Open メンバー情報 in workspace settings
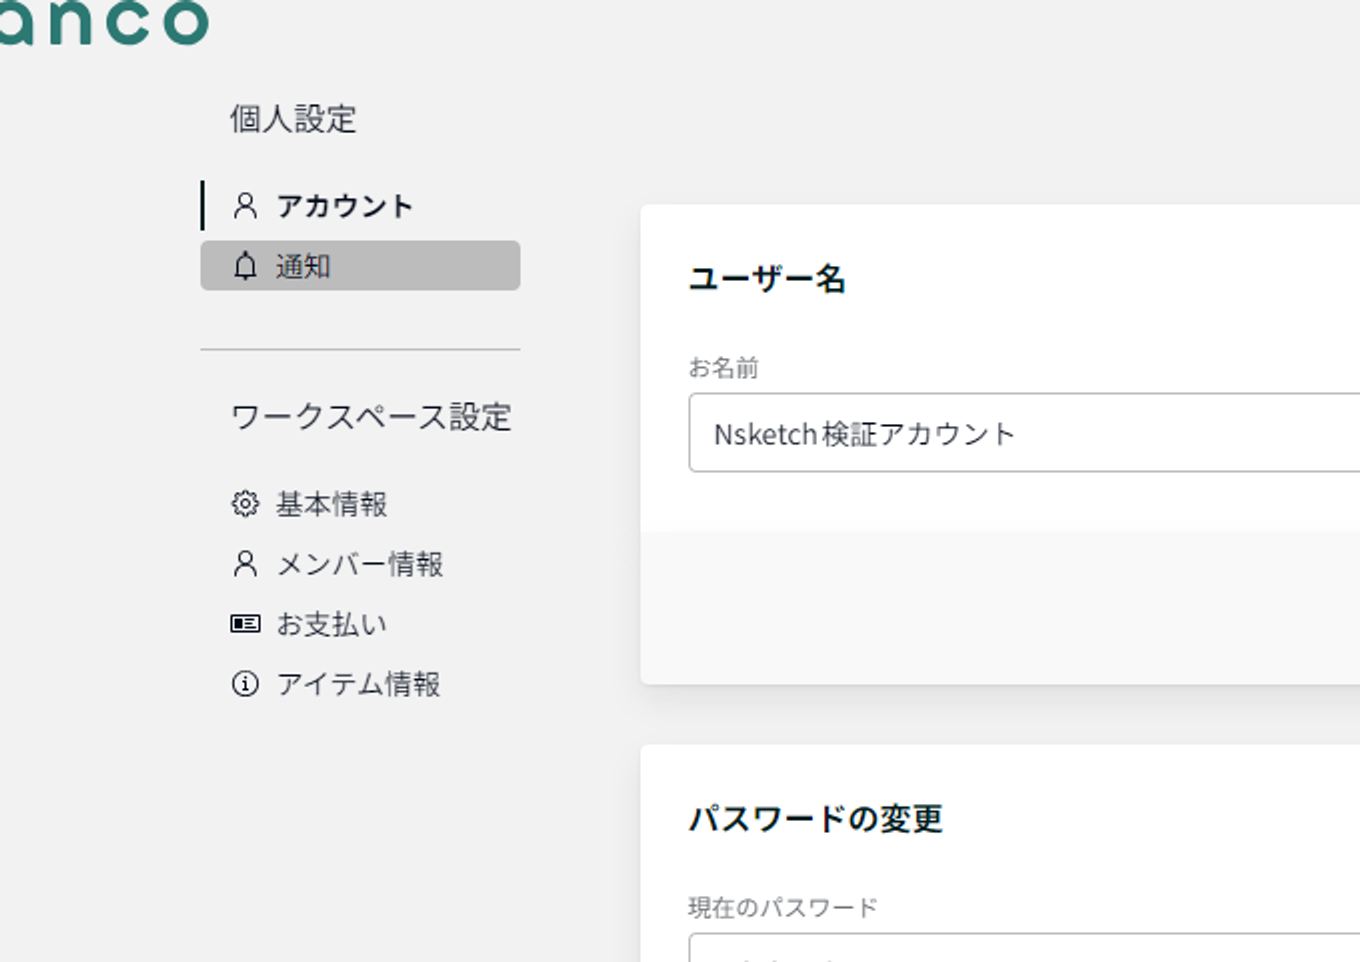 point(360,564)
